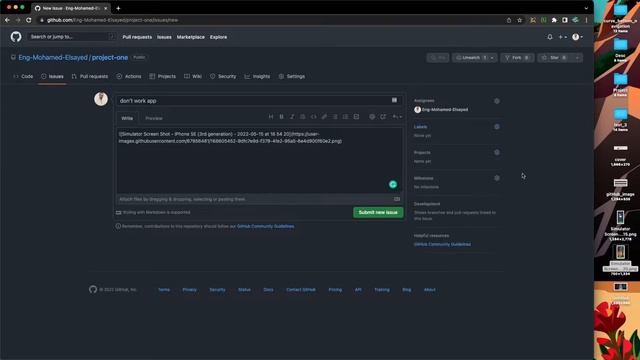Click the issue title input field
The image size is (640, 360).
[259, 100]
